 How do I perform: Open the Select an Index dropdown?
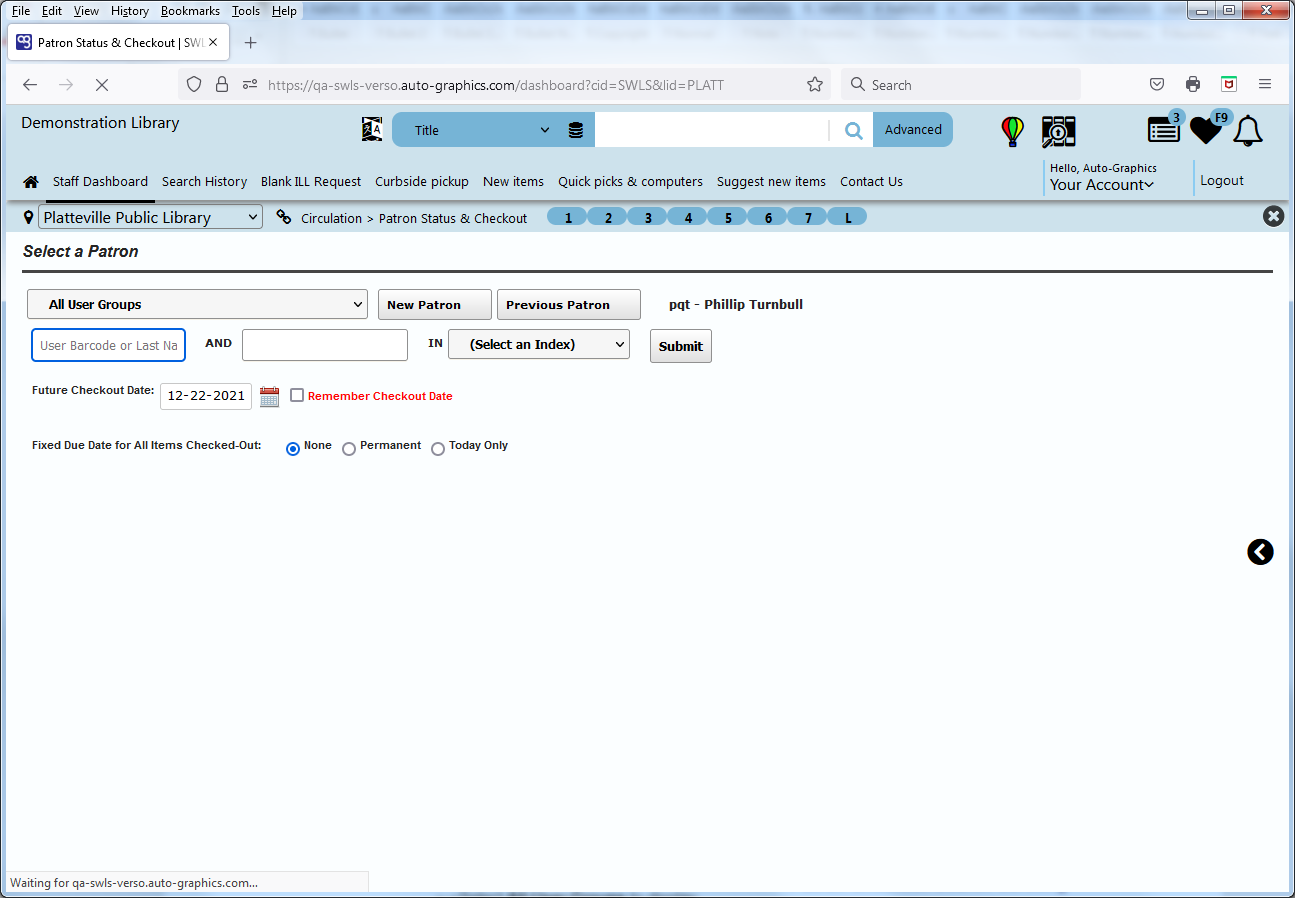(539, 344)
